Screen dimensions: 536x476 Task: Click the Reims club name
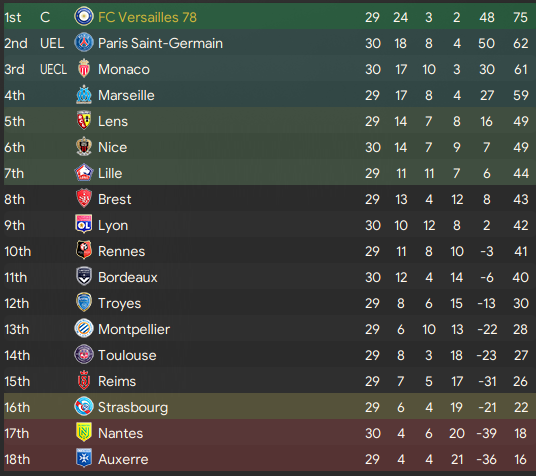tap(117, 381)
